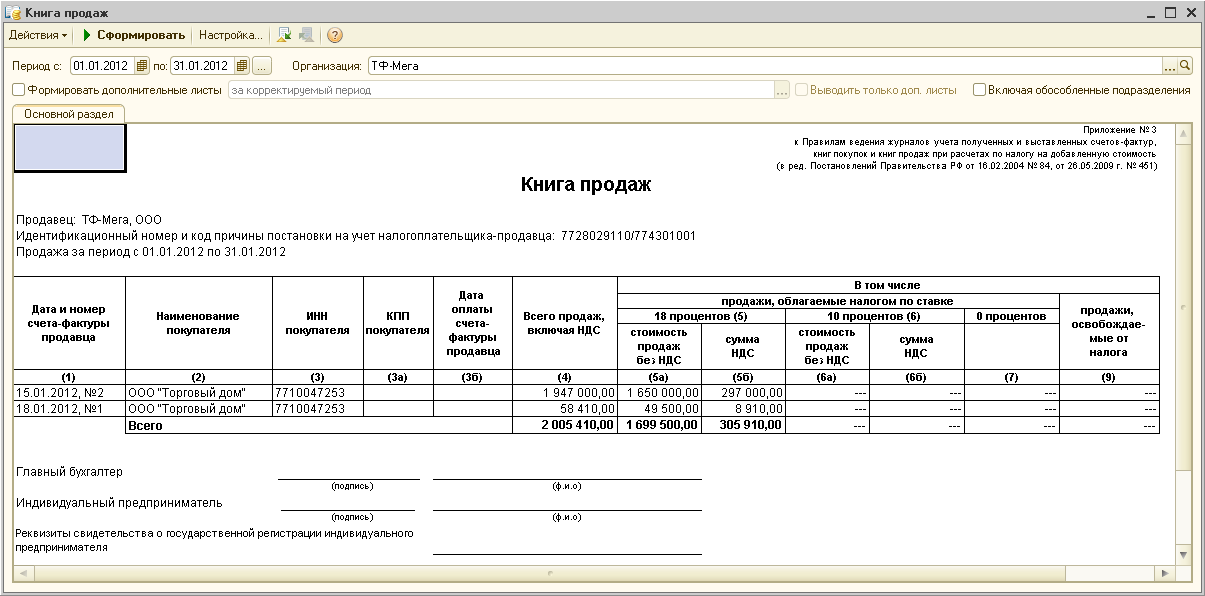The width and height of the screenshot is (1205, 596).
Task: Select ИНН 7710047253 in the 15.01.2012 row
Action: click(x=318, y=393)
